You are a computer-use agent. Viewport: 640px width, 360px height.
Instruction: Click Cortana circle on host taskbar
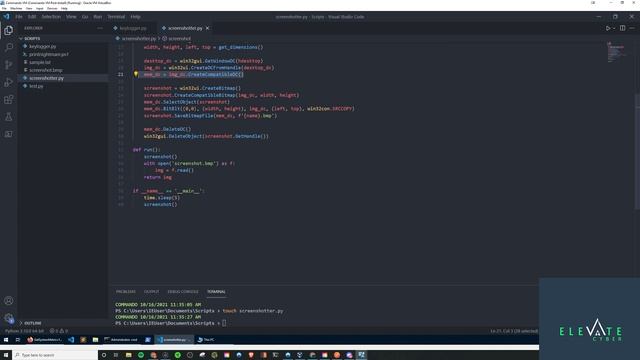[104, 355]
